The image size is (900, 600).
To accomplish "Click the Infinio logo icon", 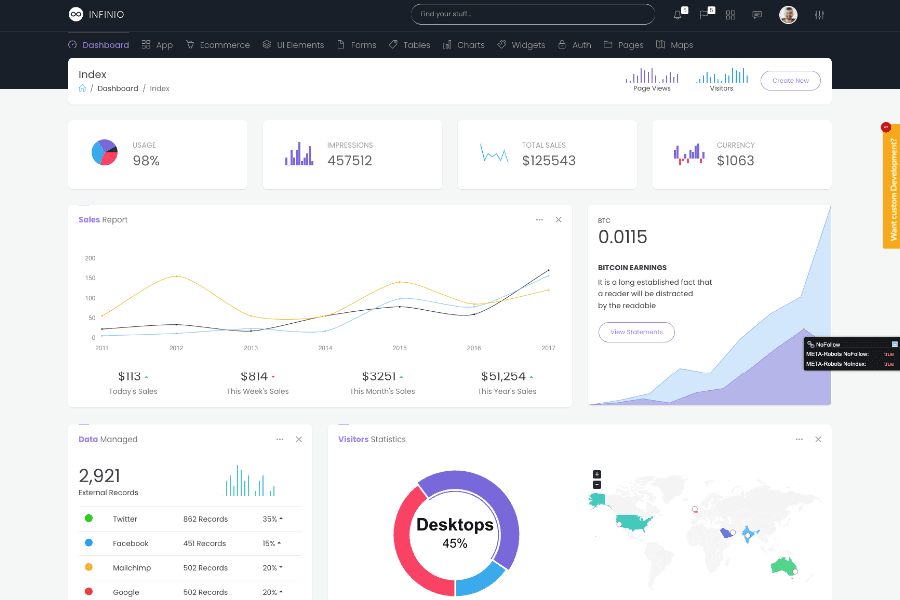I will (75, 14).
